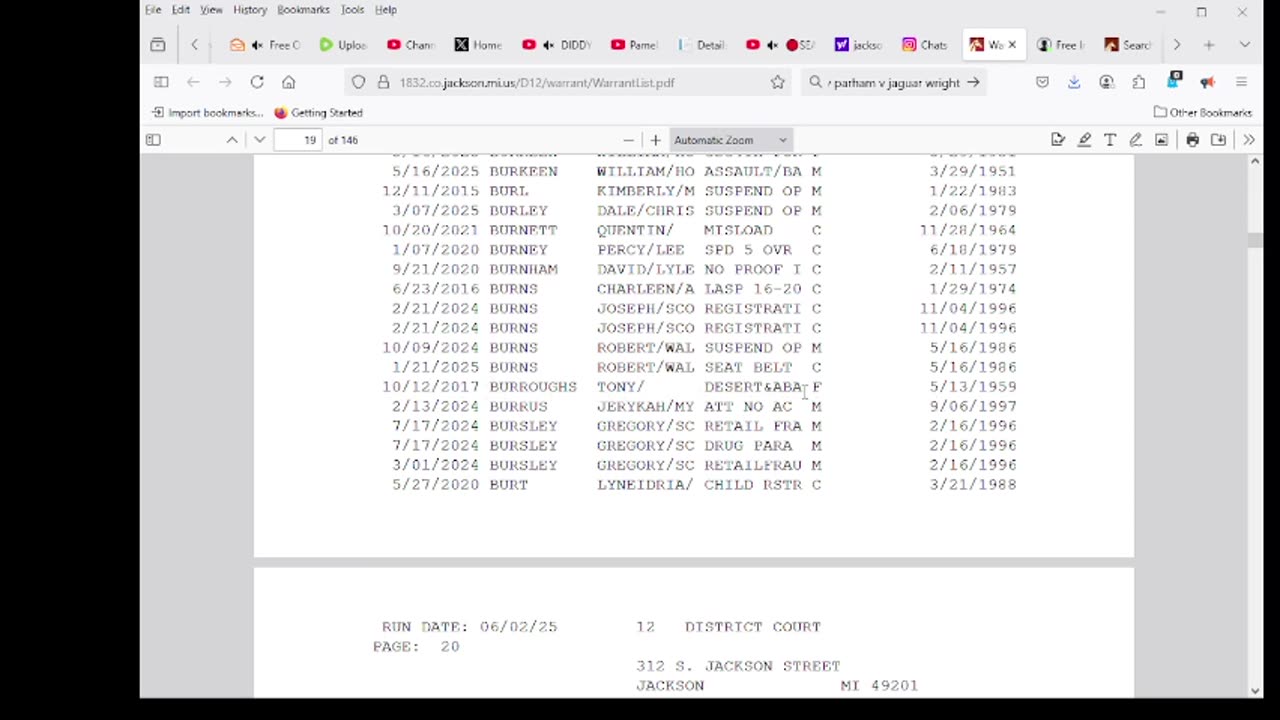Open the Firefox application menu
This screenshot has width=1280, height=720.
1241,83
